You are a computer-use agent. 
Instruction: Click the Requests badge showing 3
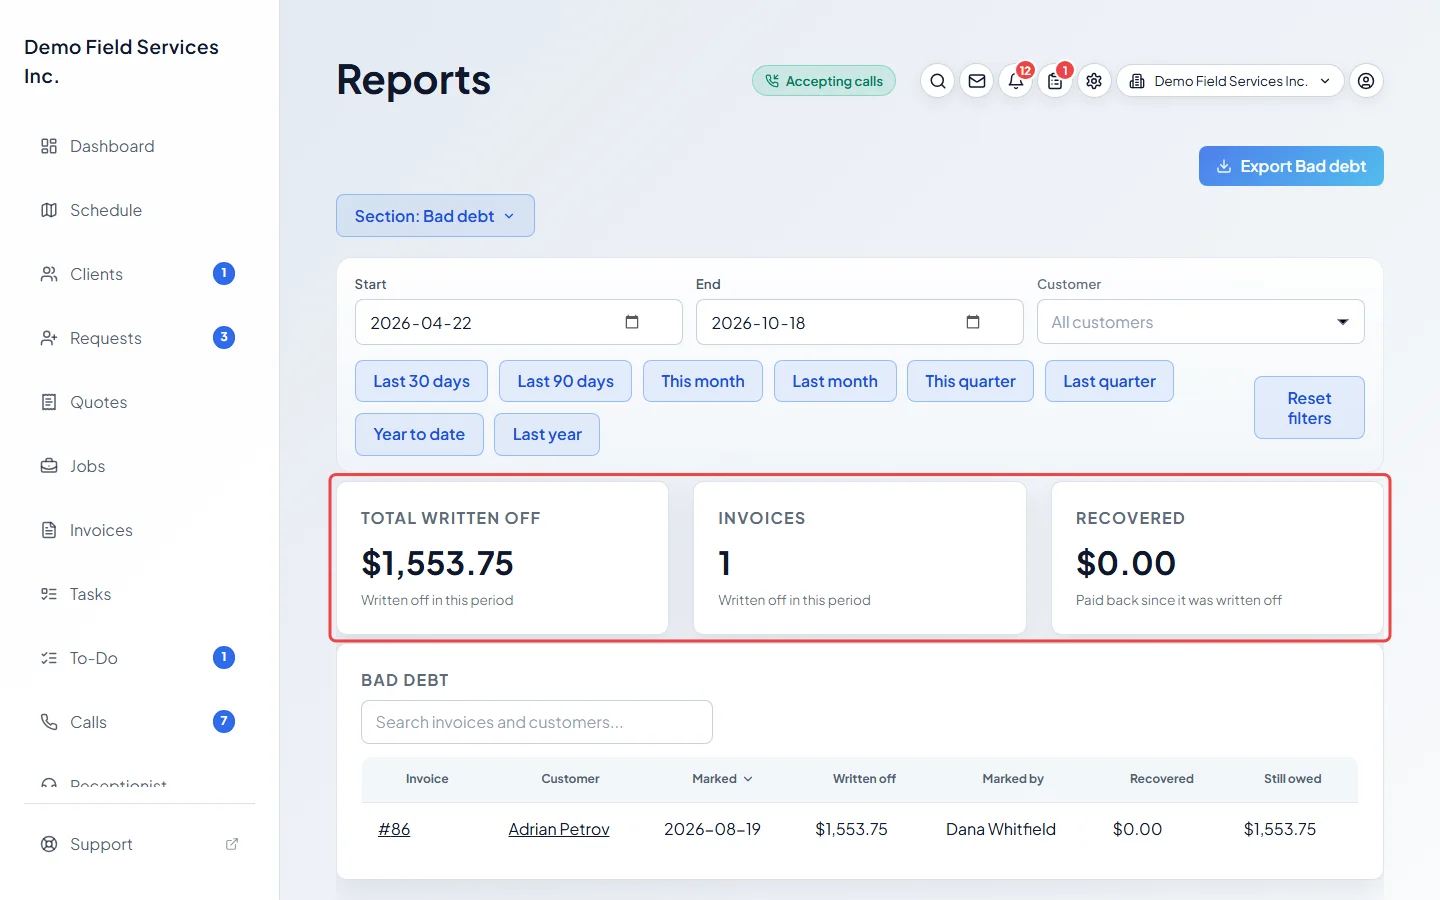click(x=224, y=337)
